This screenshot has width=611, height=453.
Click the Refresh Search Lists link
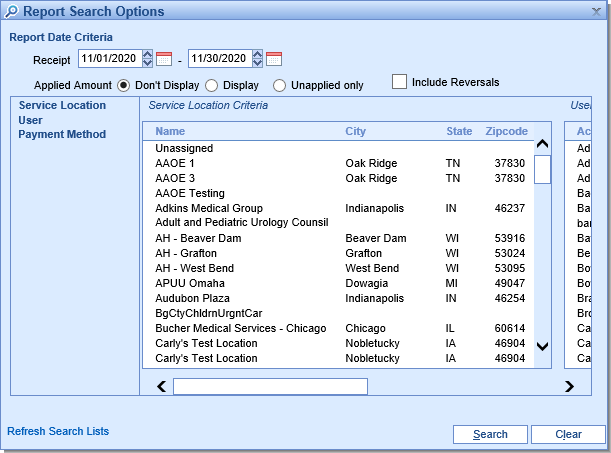point(58,431)
